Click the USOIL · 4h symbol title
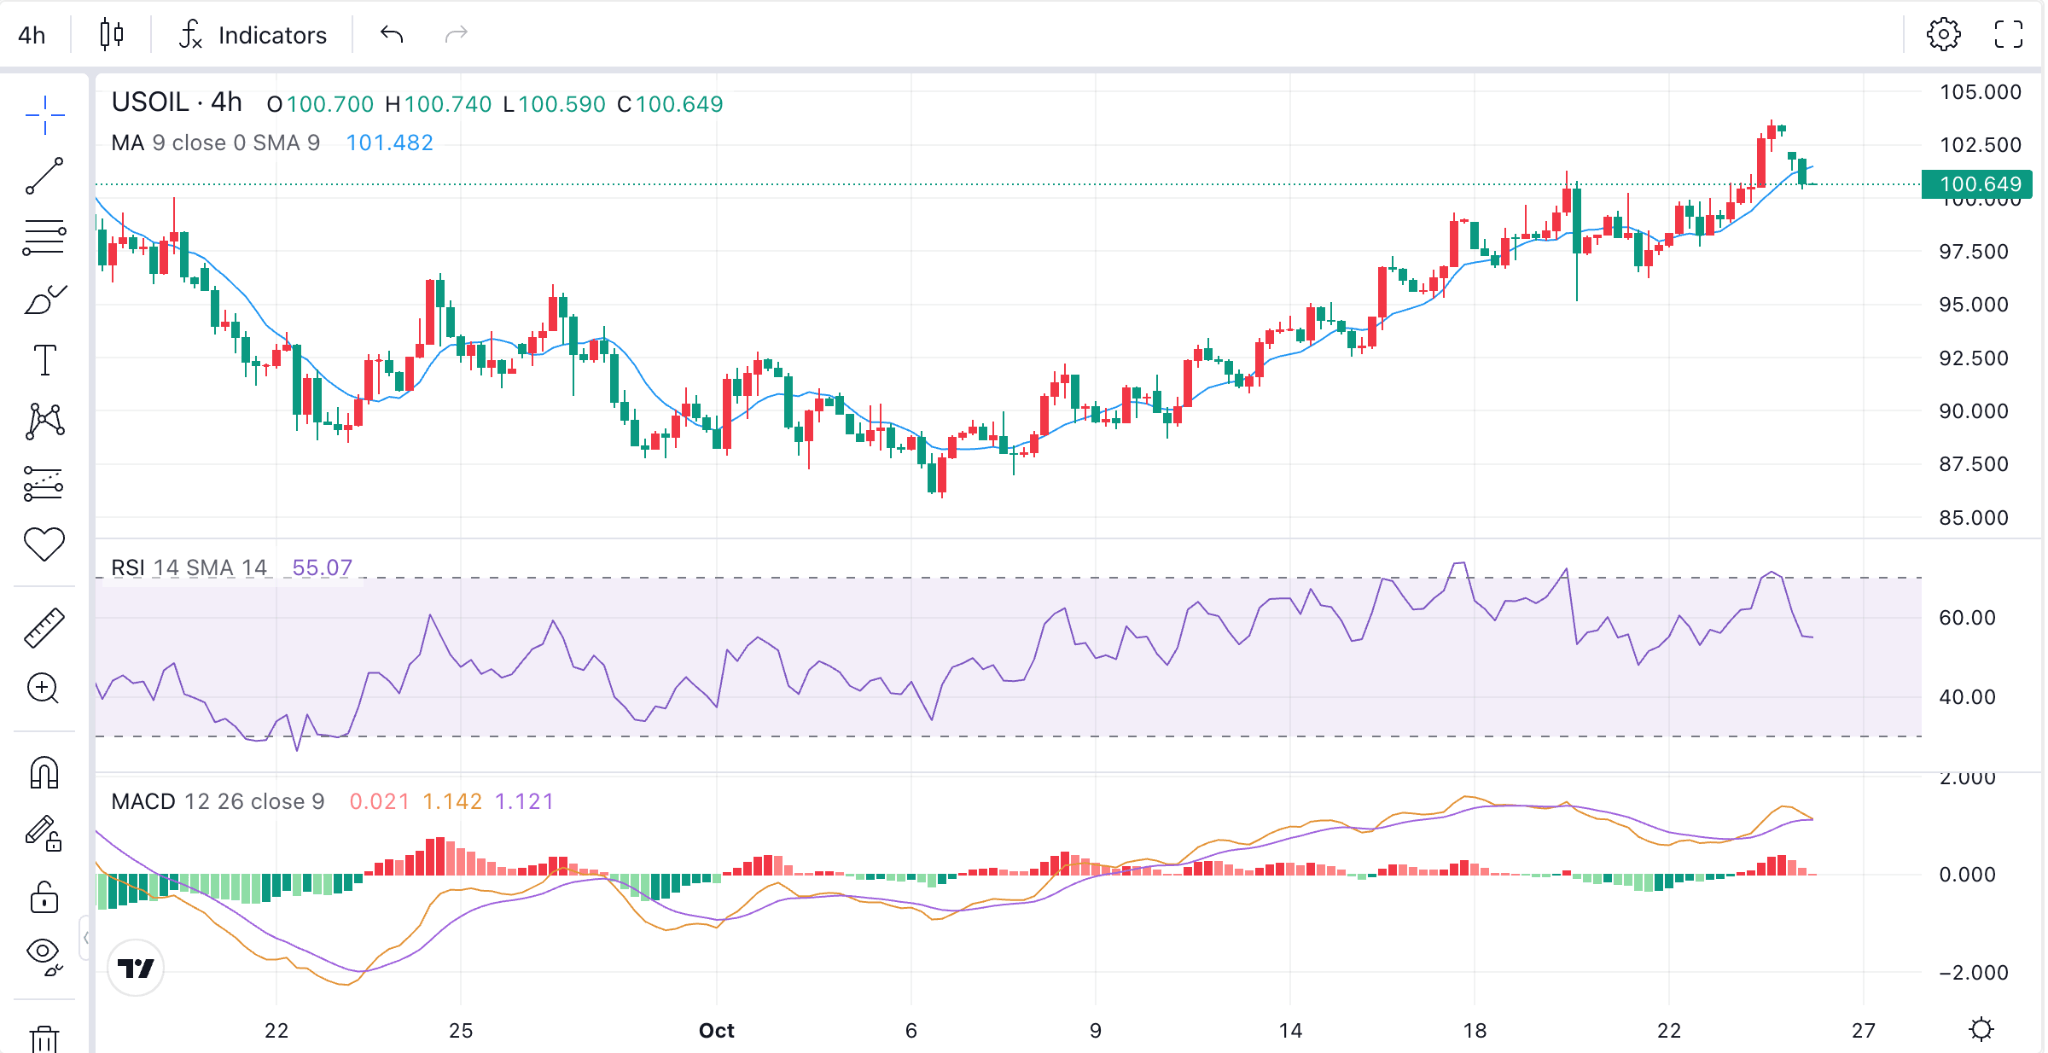This screenshot has width=2048, height=1053. [177, 102]
